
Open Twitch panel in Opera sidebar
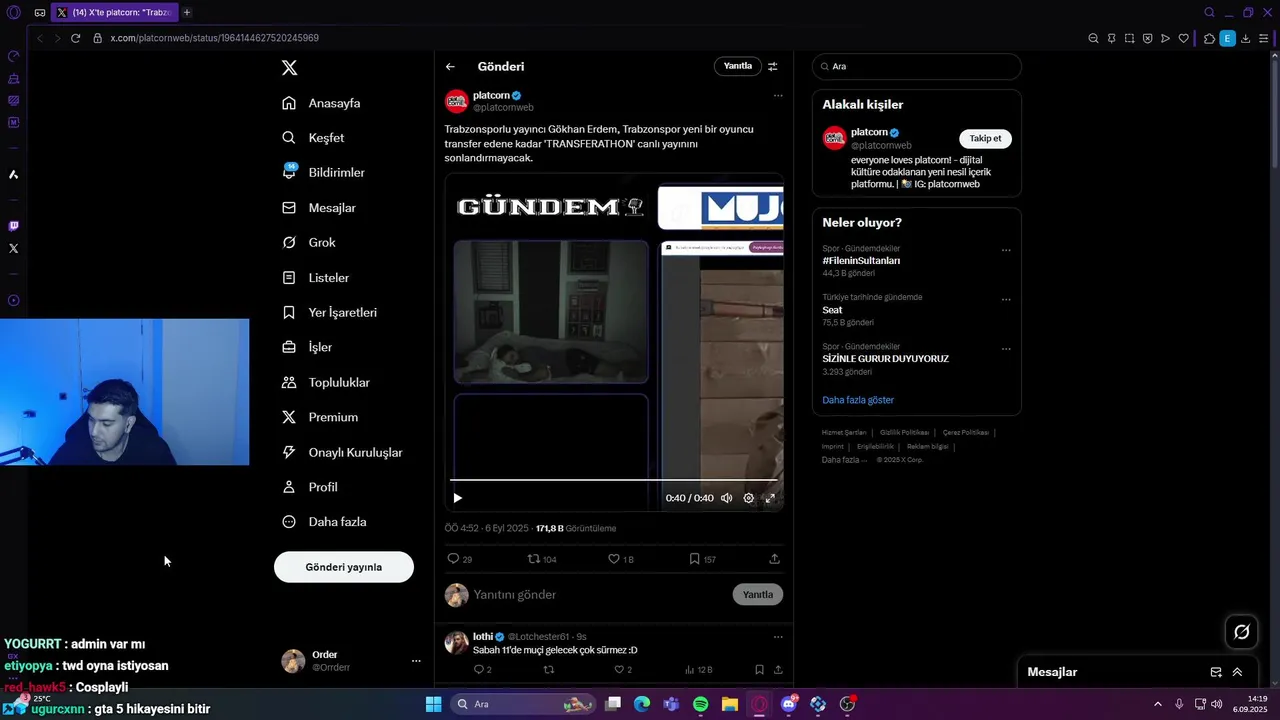coord(13,226)
